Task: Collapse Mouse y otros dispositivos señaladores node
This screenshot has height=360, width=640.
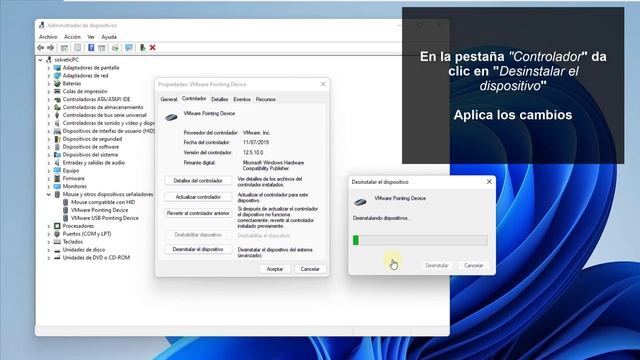Action: point(49,194)
